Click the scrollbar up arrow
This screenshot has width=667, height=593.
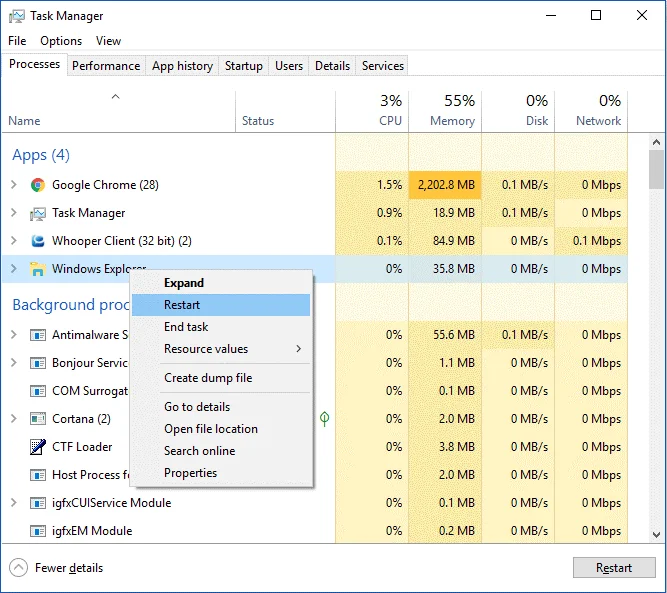coord(656,143)
